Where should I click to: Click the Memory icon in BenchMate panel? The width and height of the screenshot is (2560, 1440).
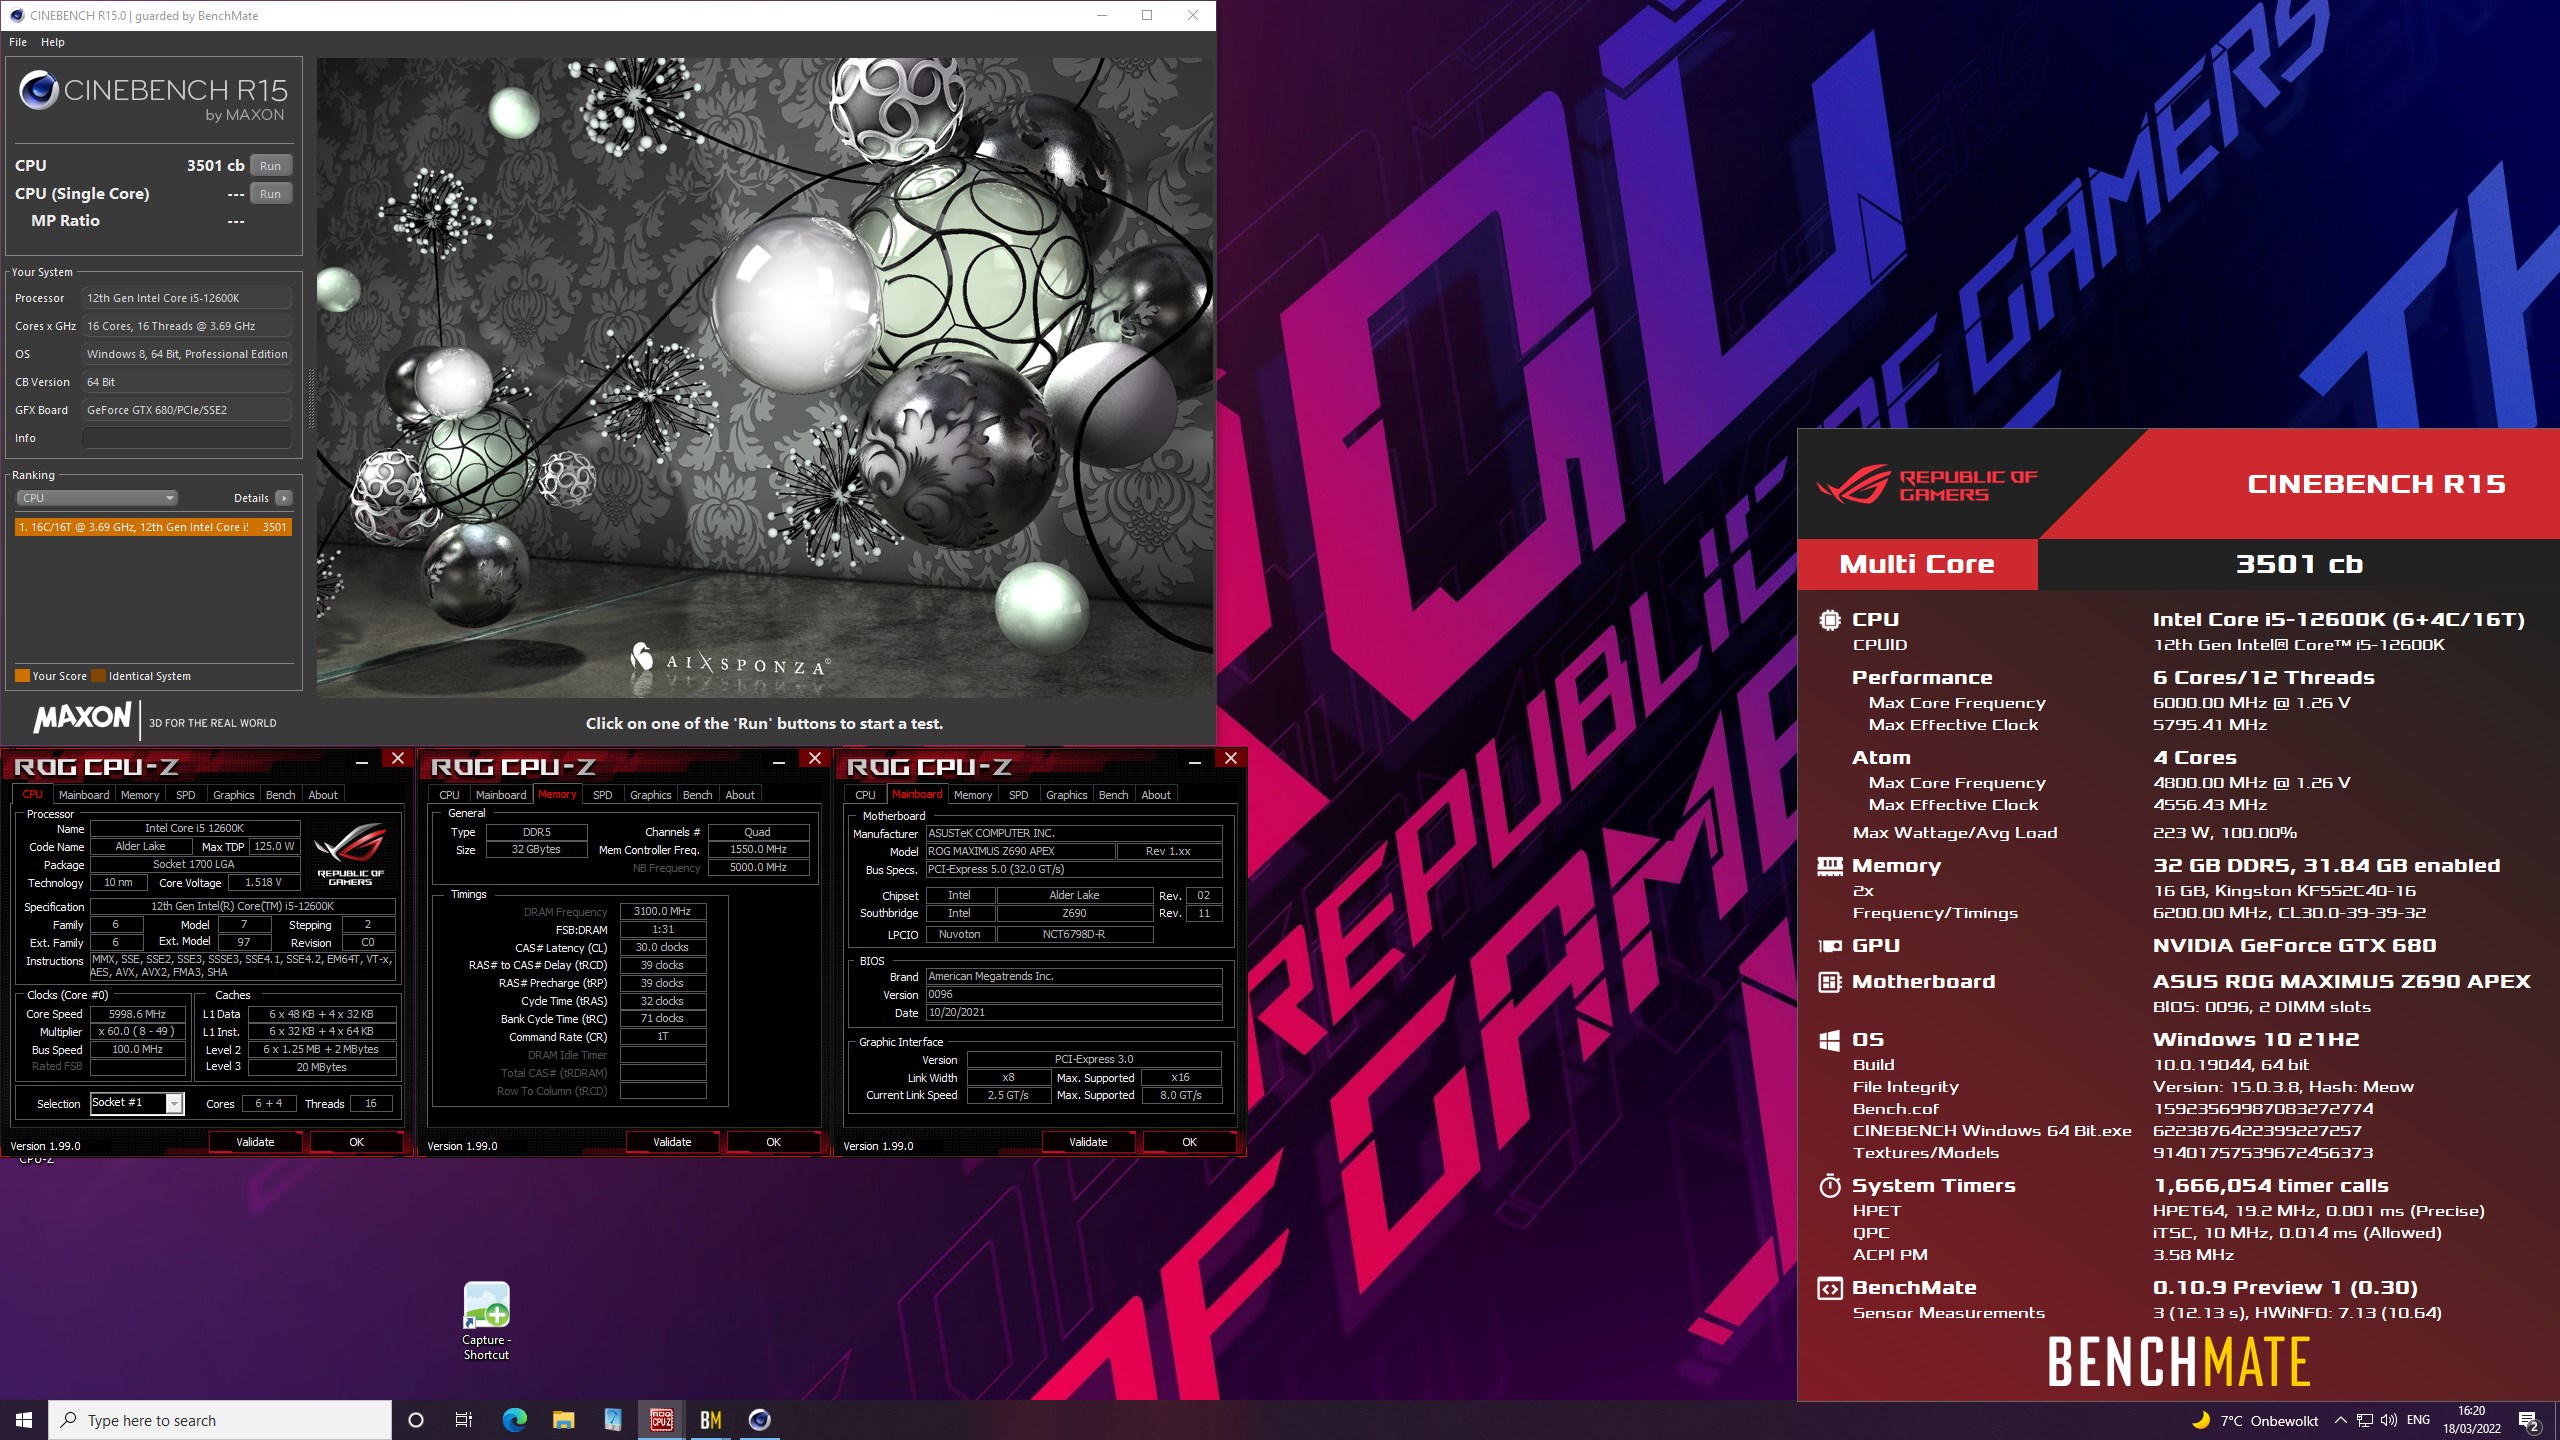(1830, 866)
